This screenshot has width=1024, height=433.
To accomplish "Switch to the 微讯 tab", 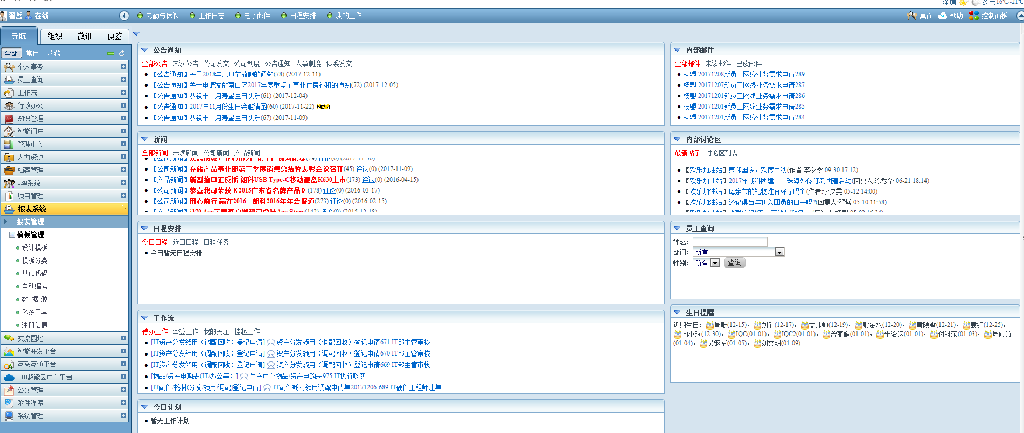I will 84,37.
